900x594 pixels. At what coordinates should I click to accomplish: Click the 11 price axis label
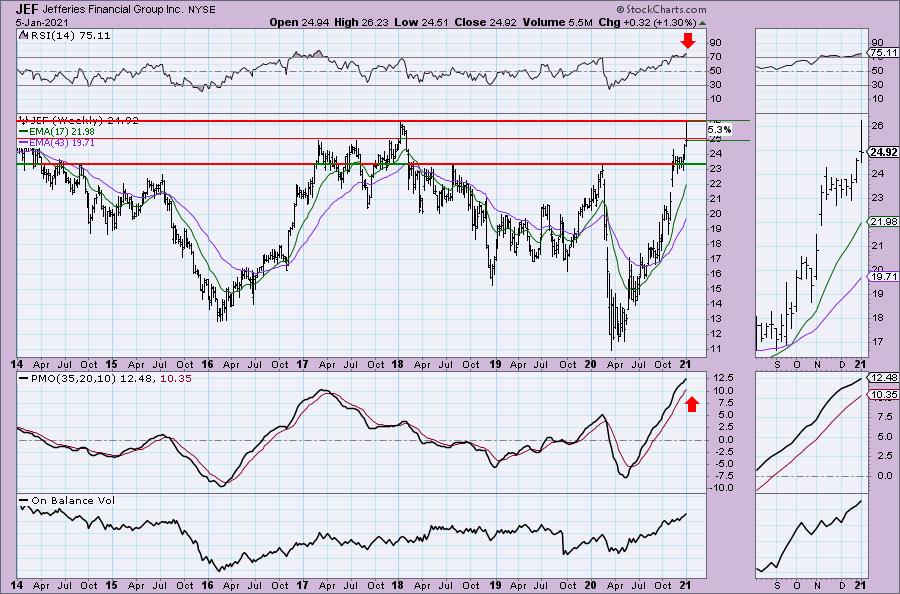pyautogui.click(x=716, y=349)
